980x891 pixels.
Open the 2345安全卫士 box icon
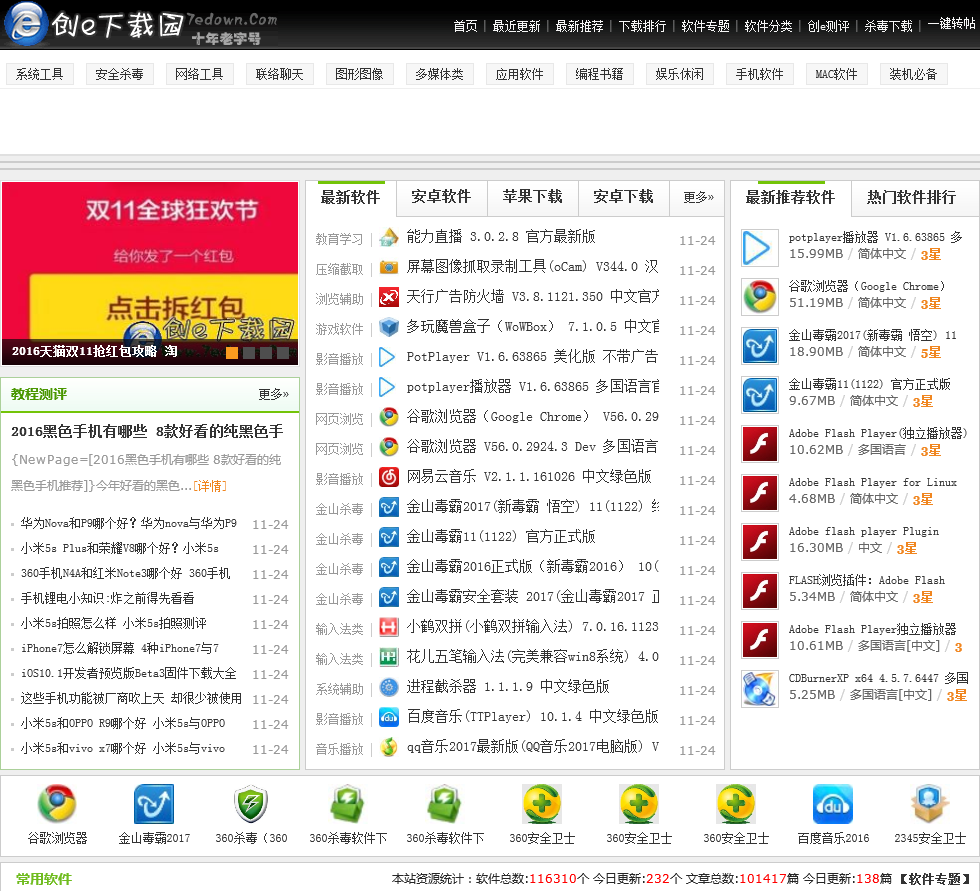point(929,804)
